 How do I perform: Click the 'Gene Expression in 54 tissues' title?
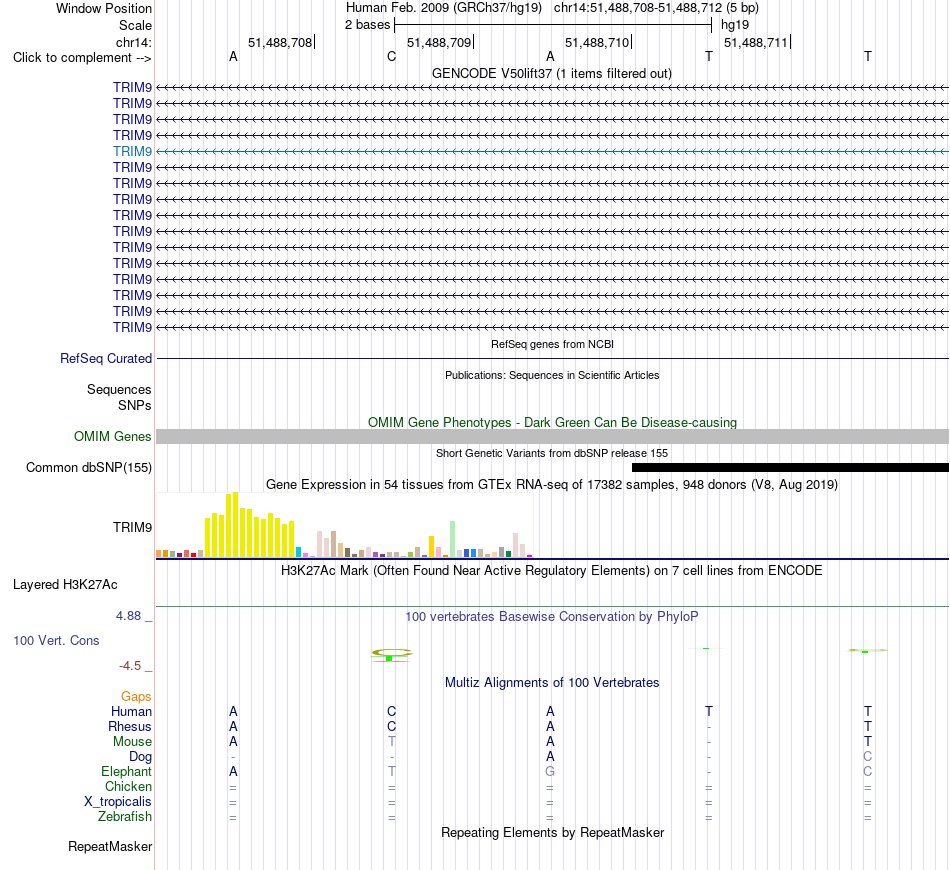point(552,485)
